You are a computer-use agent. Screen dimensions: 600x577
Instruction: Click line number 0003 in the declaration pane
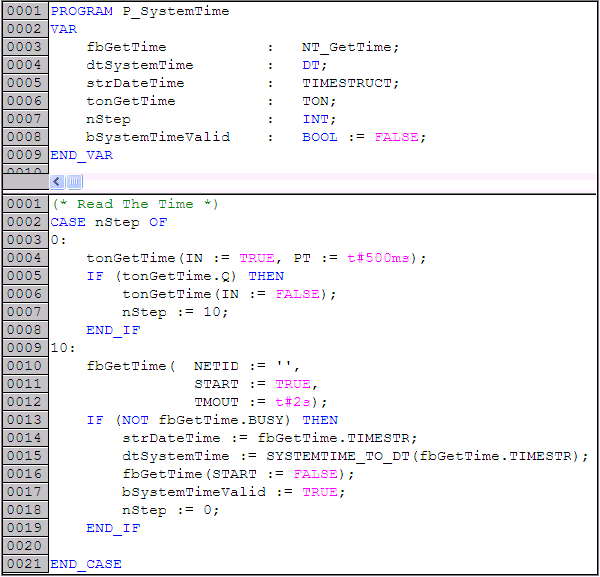point(23,47)
